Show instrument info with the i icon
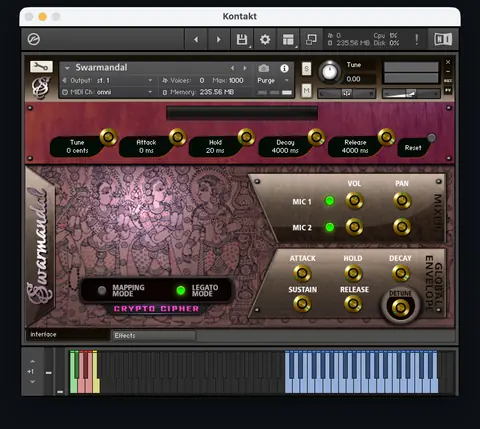 284,68
